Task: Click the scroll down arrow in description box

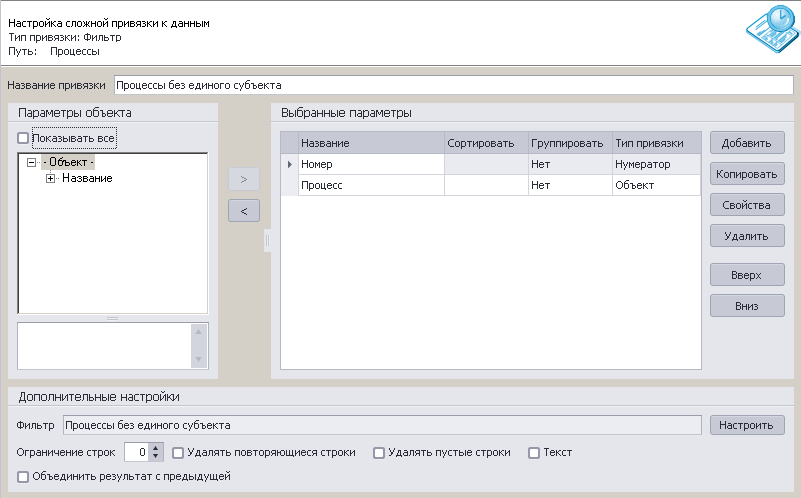Action: (198, 359)
